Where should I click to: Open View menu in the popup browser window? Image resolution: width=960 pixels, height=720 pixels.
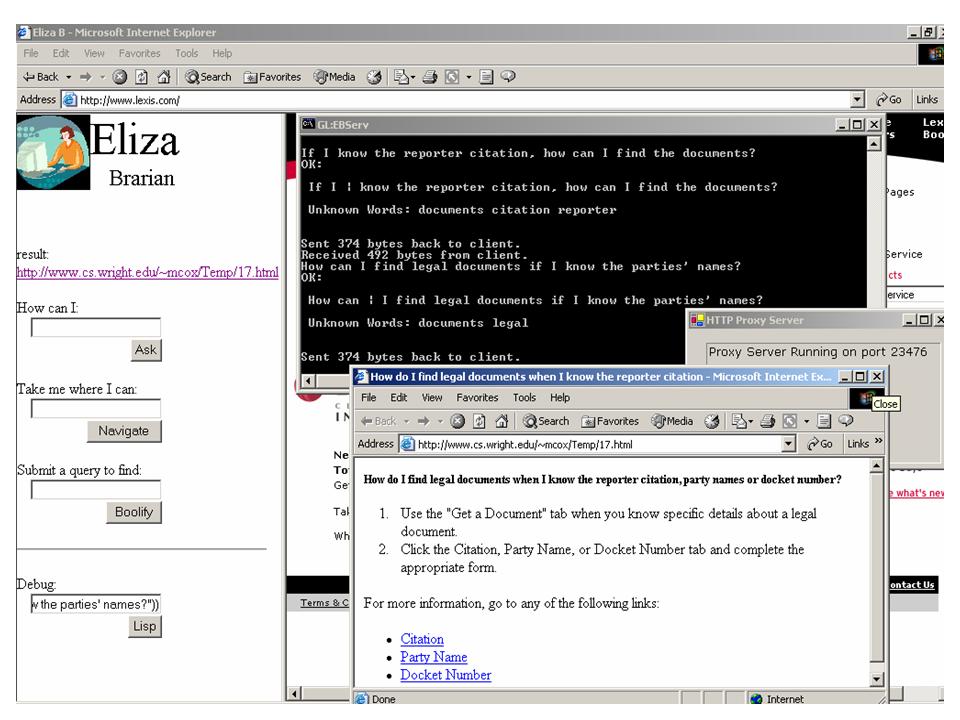pos(432,398)
